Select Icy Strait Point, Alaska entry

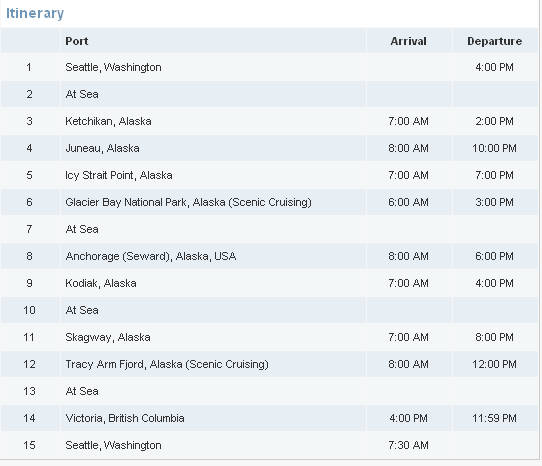tap(119, 175)
